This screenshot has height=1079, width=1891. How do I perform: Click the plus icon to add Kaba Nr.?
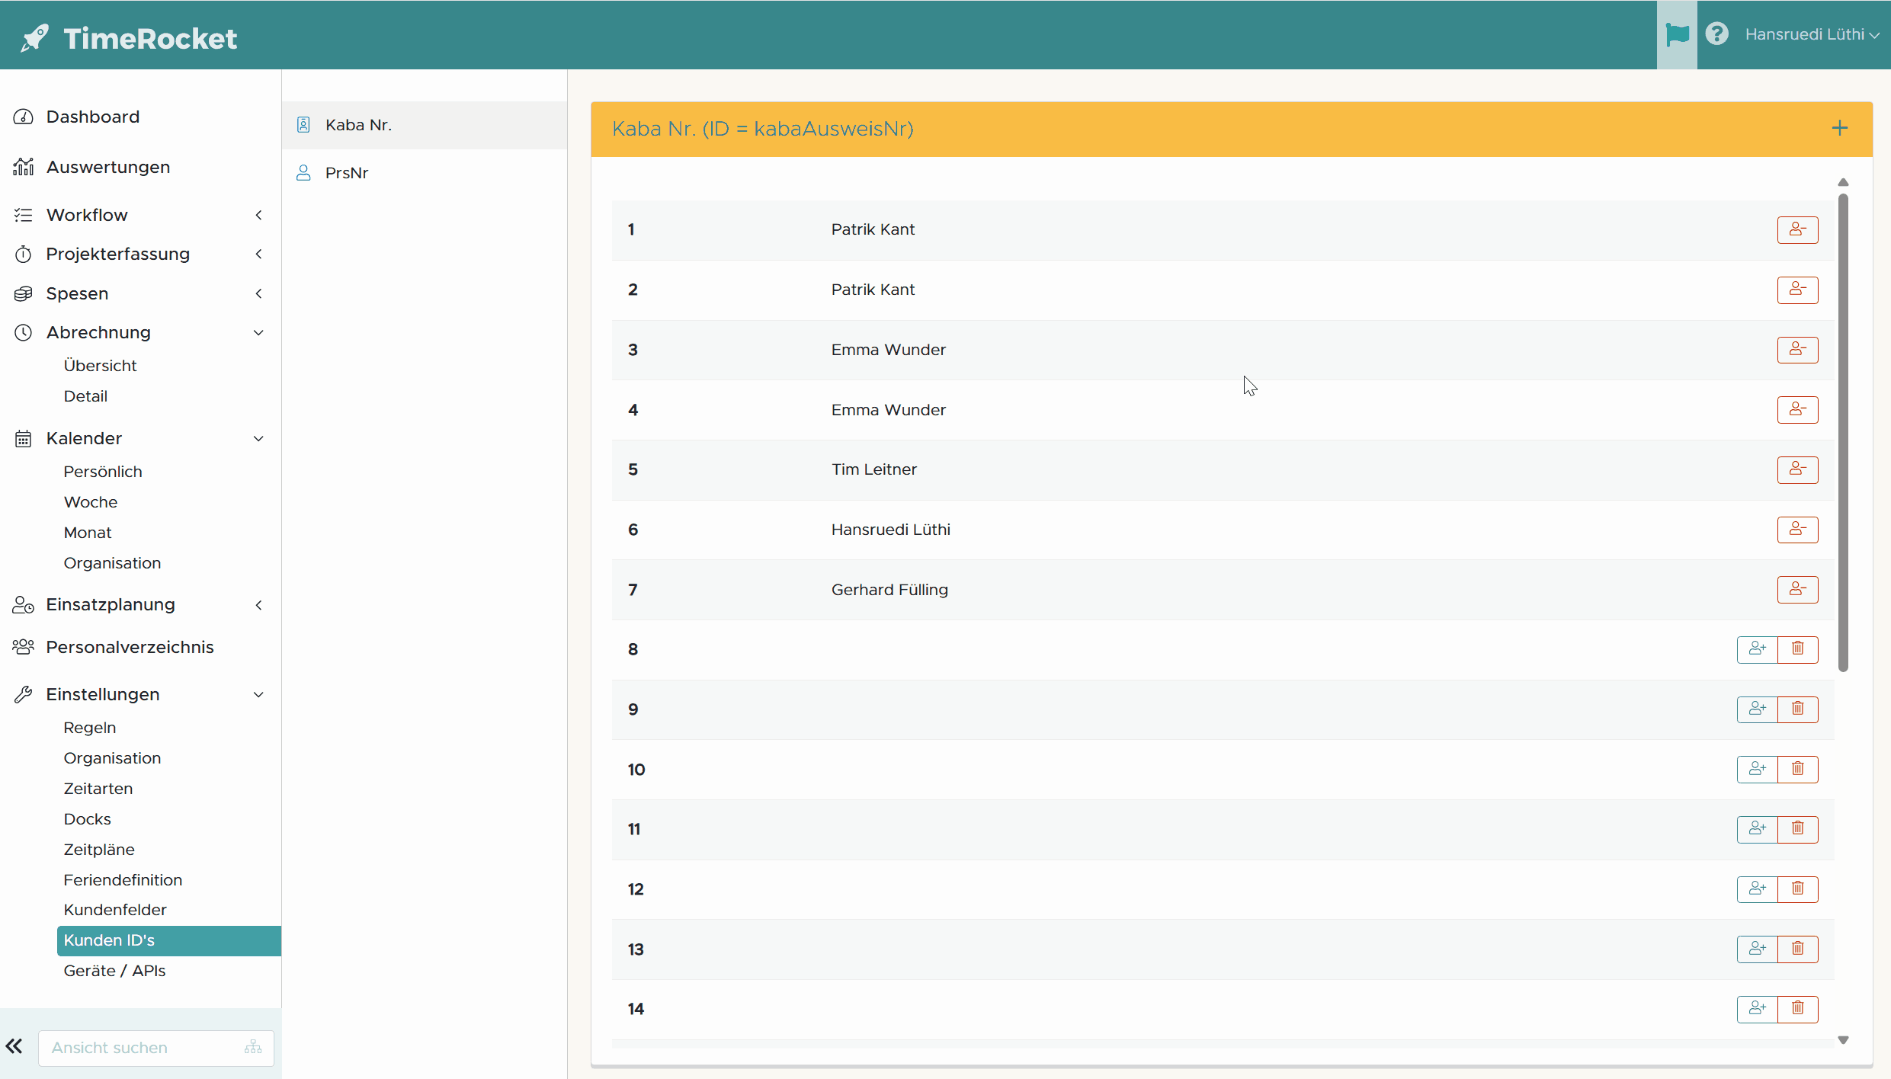1839,128
